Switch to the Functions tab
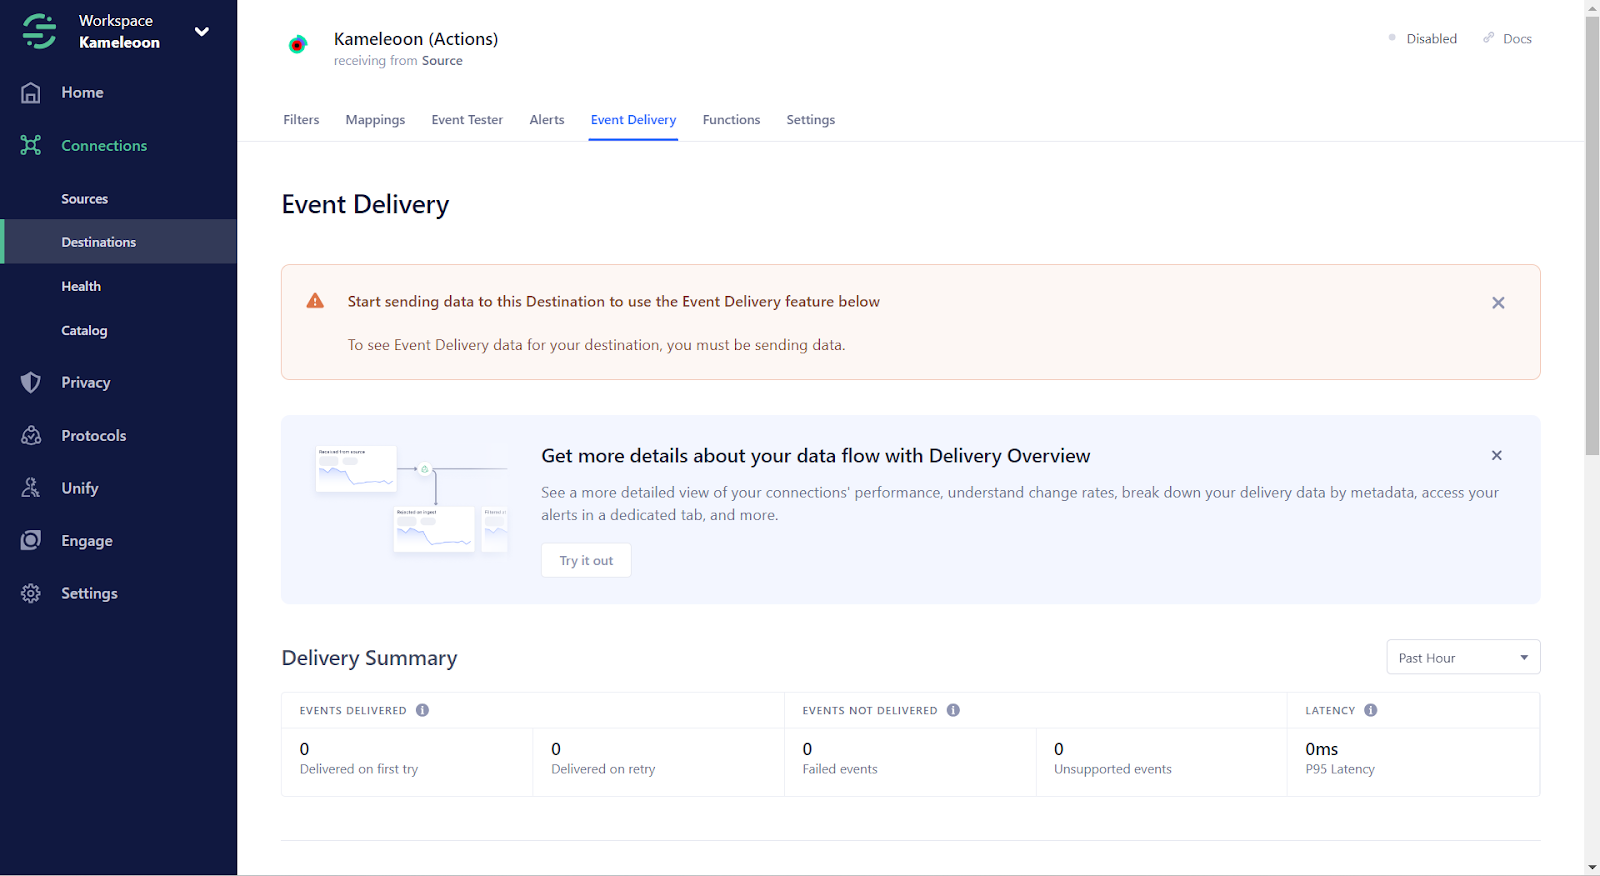 [x=731, y=120]
